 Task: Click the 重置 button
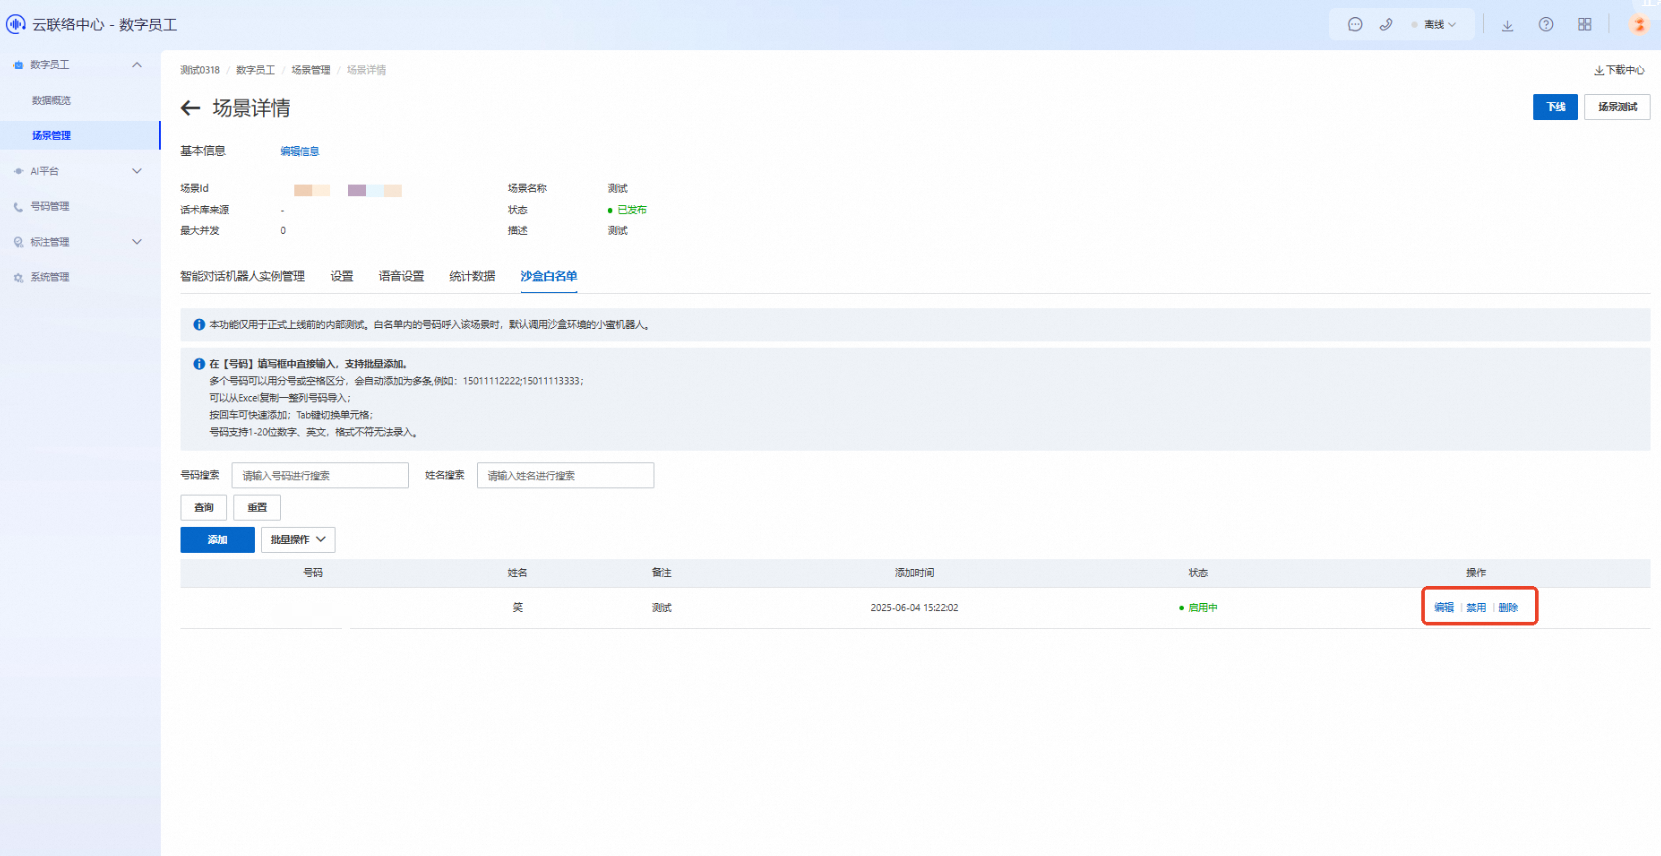click(x=257, y=507)
